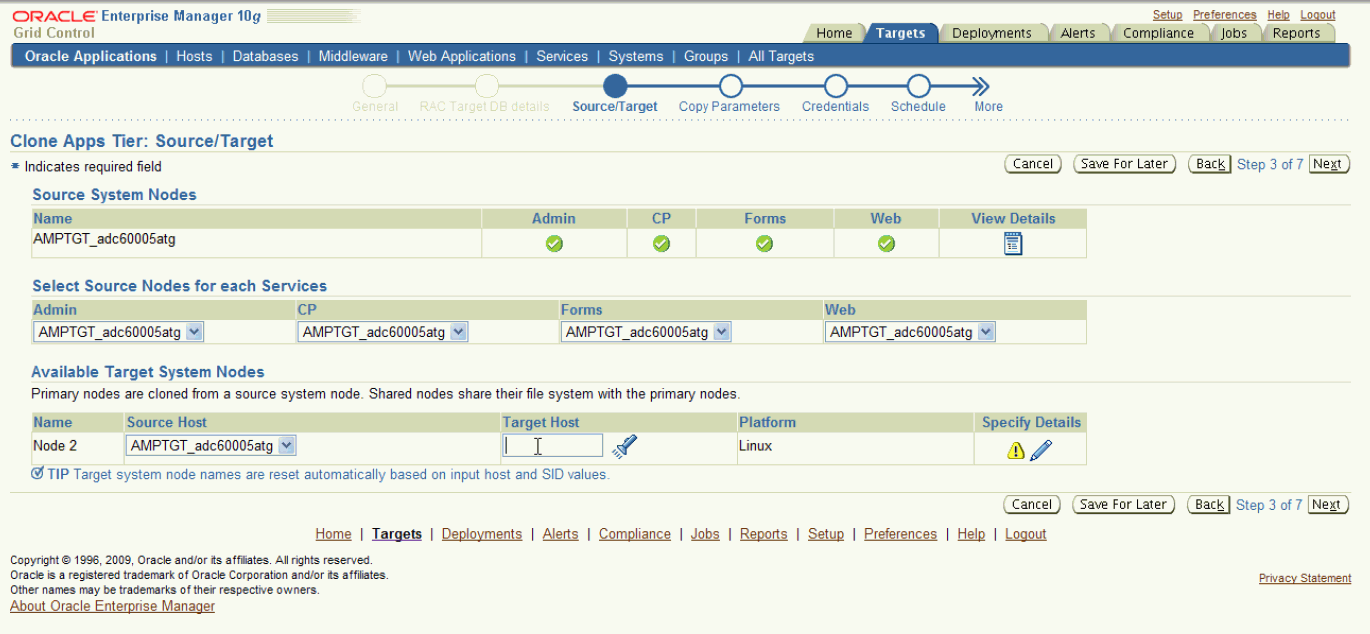Click the Schedule step label
The image size is (1370, 634).
pos(918,107)
